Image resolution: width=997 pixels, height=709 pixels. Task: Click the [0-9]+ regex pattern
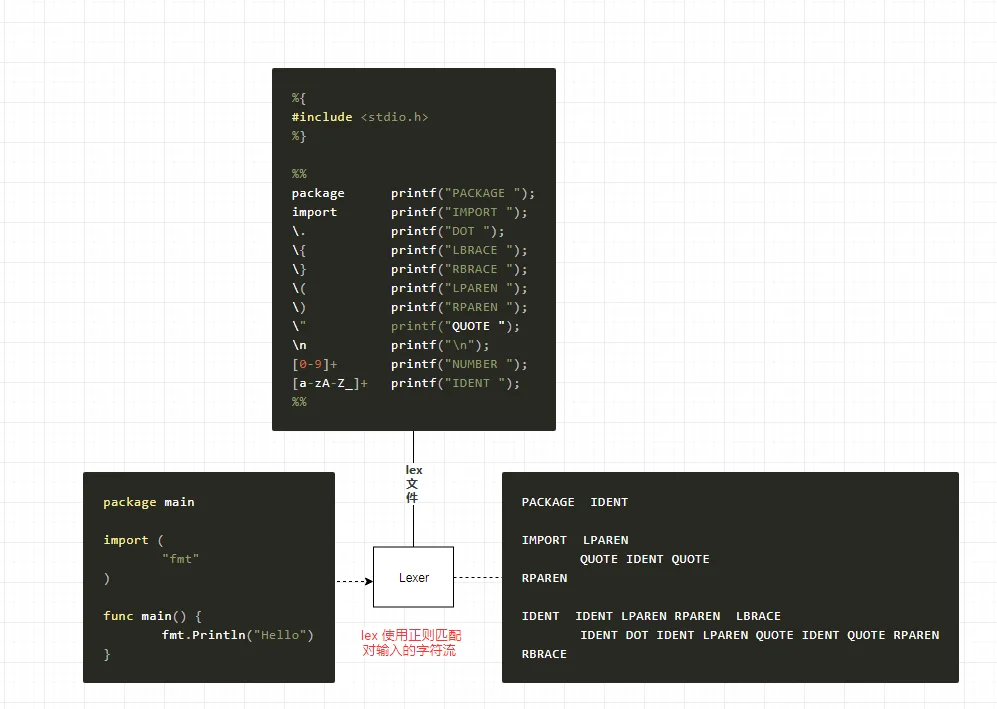(x=315, y=364)
